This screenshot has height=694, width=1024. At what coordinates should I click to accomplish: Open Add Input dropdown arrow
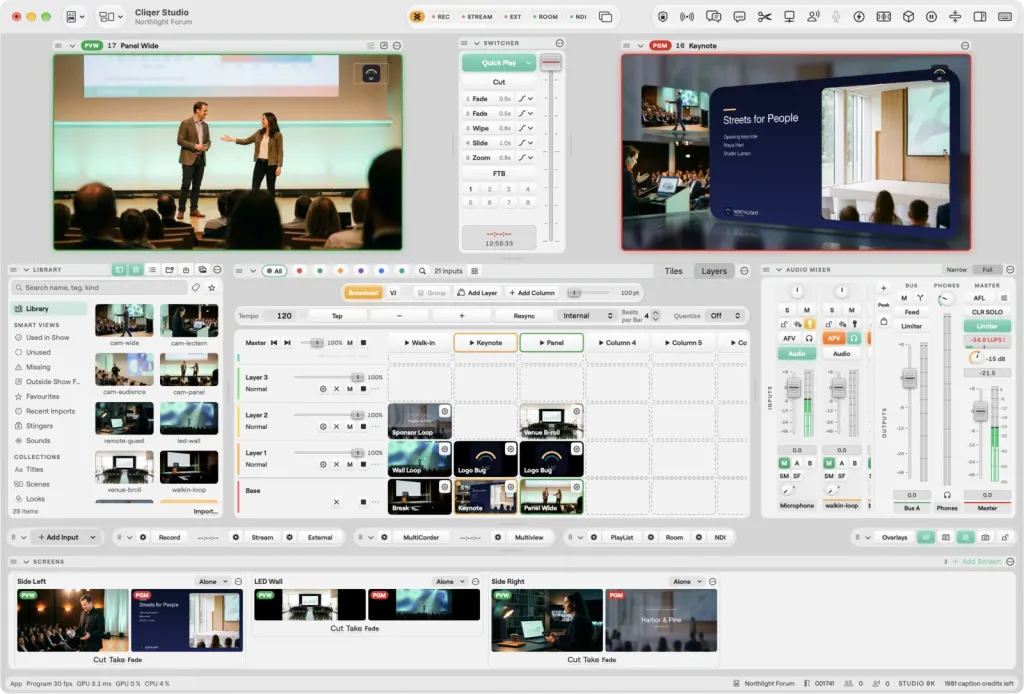[93, 537]
